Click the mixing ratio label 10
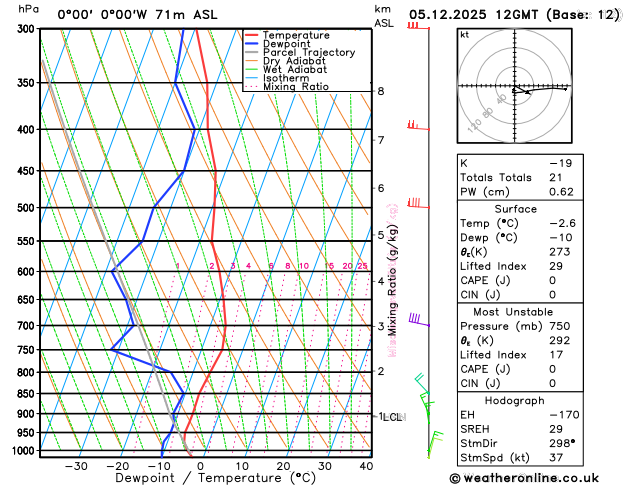 [304, 266]
